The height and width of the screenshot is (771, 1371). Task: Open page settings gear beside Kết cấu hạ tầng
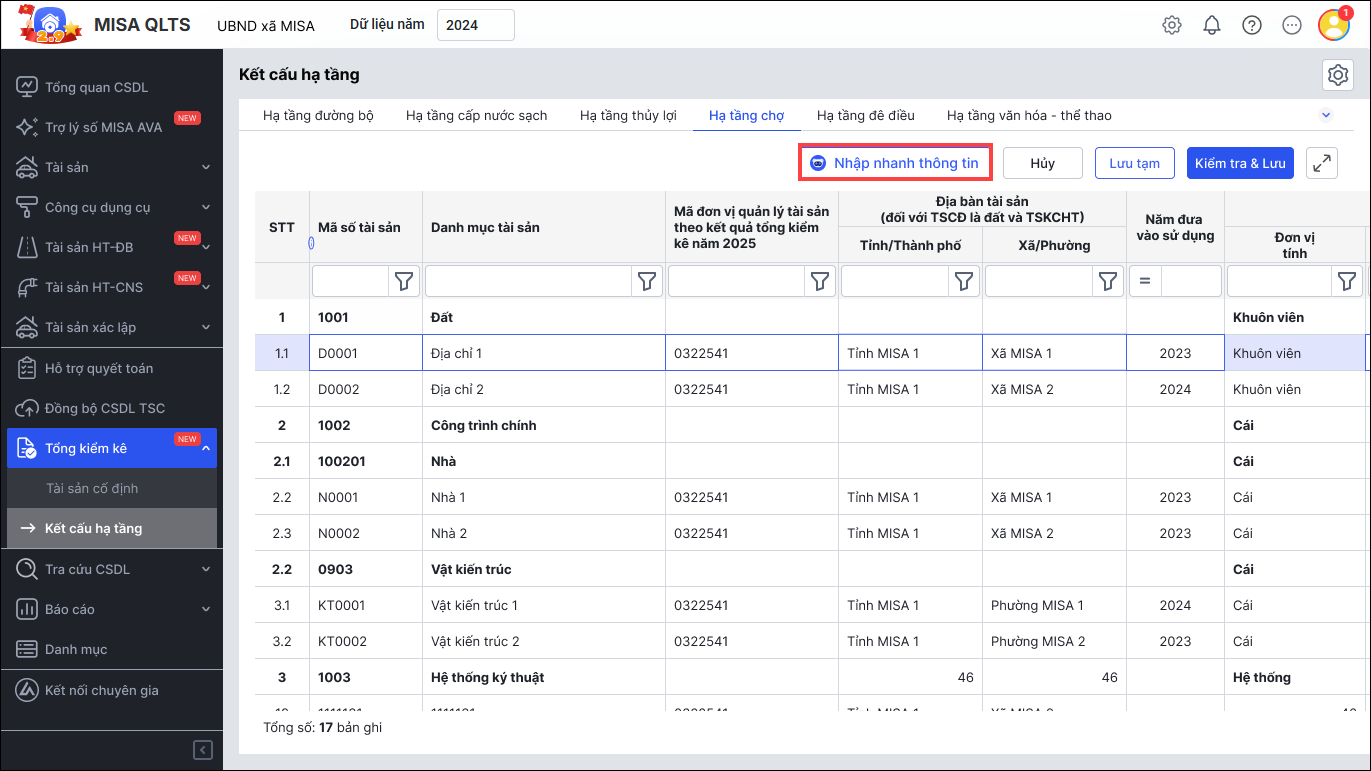point(1337,75)
